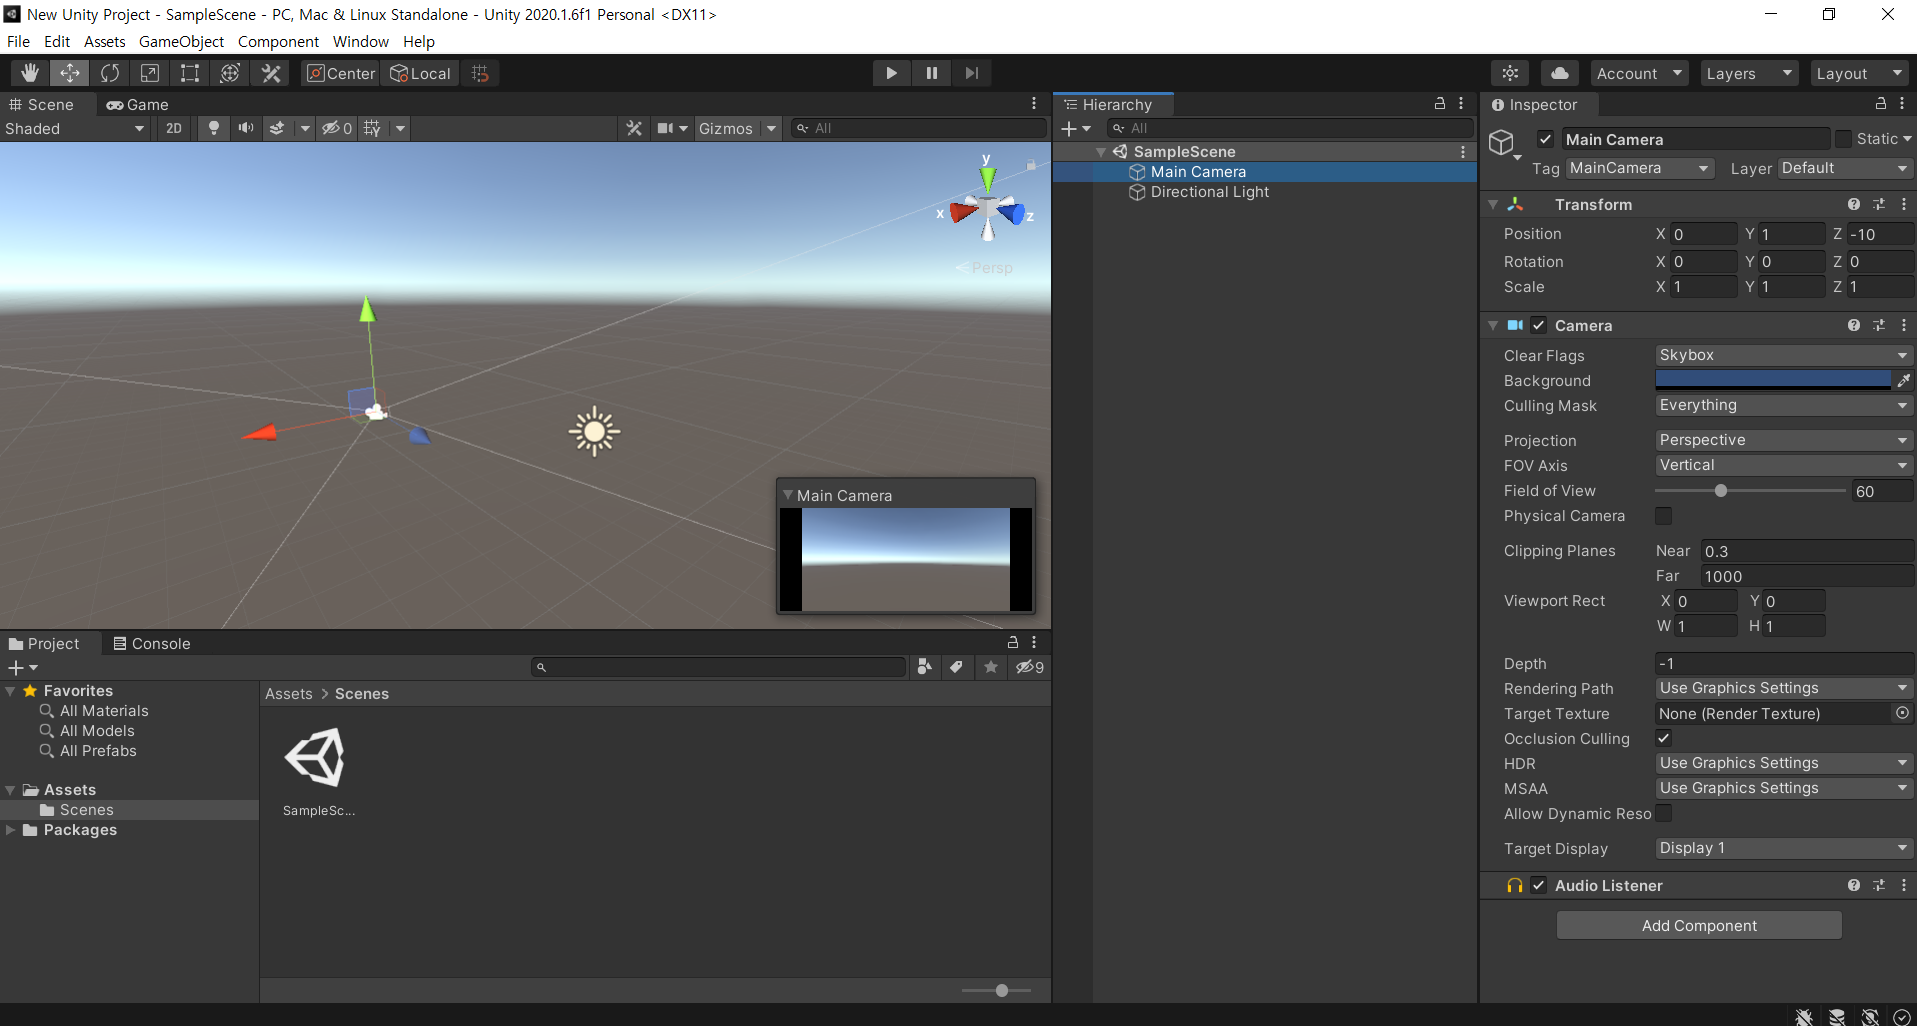Toggle the grid snapping icon
1917x1026 pixels.
coord(480,73)
